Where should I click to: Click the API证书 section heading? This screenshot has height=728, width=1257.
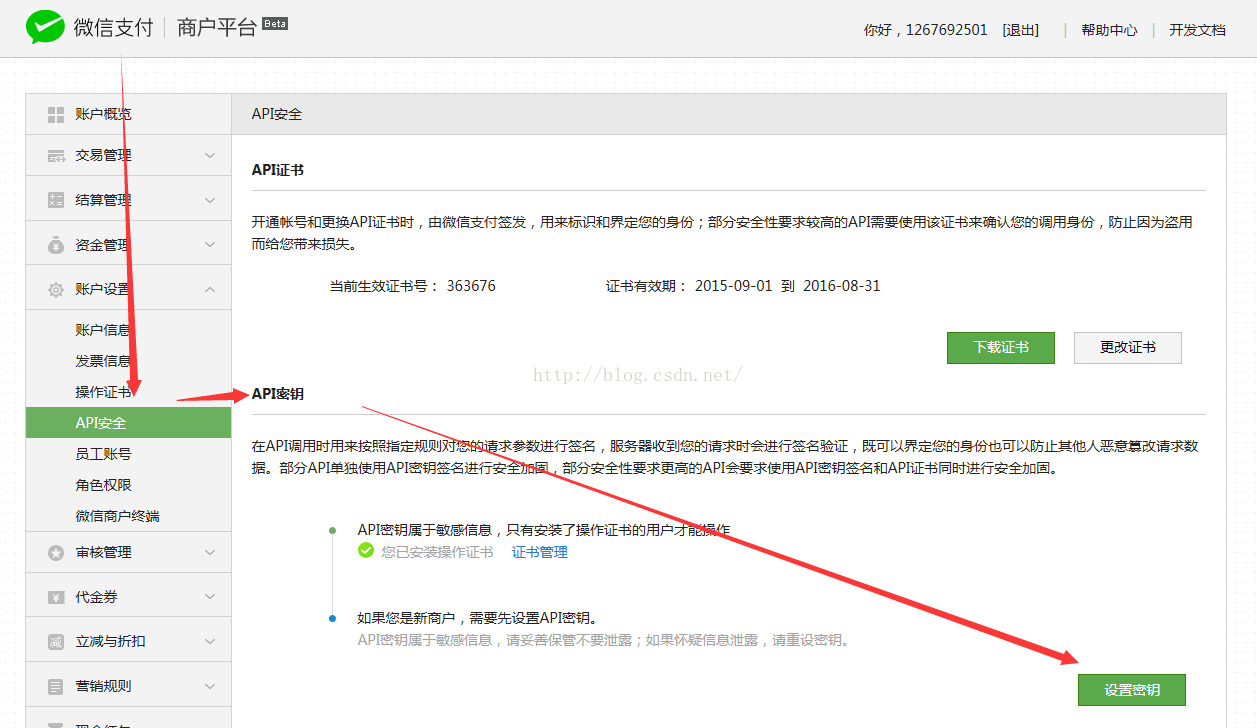click(x=278, y=170)
